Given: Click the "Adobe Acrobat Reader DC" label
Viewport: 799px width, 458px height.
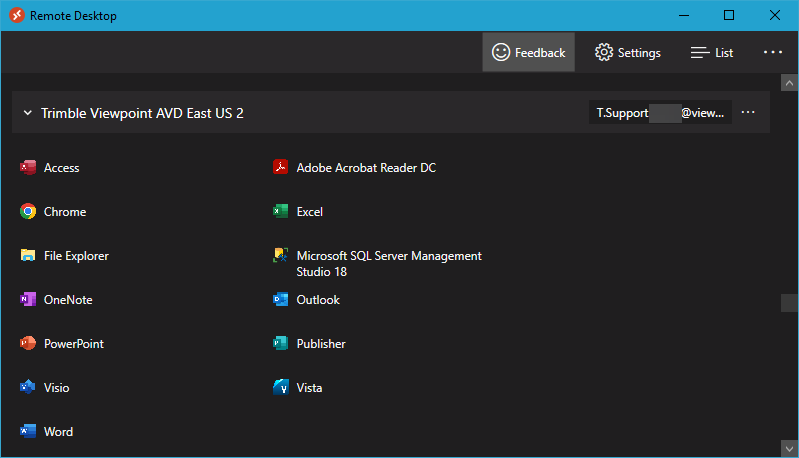Looking at the screenshot, I should click(366, 168).
